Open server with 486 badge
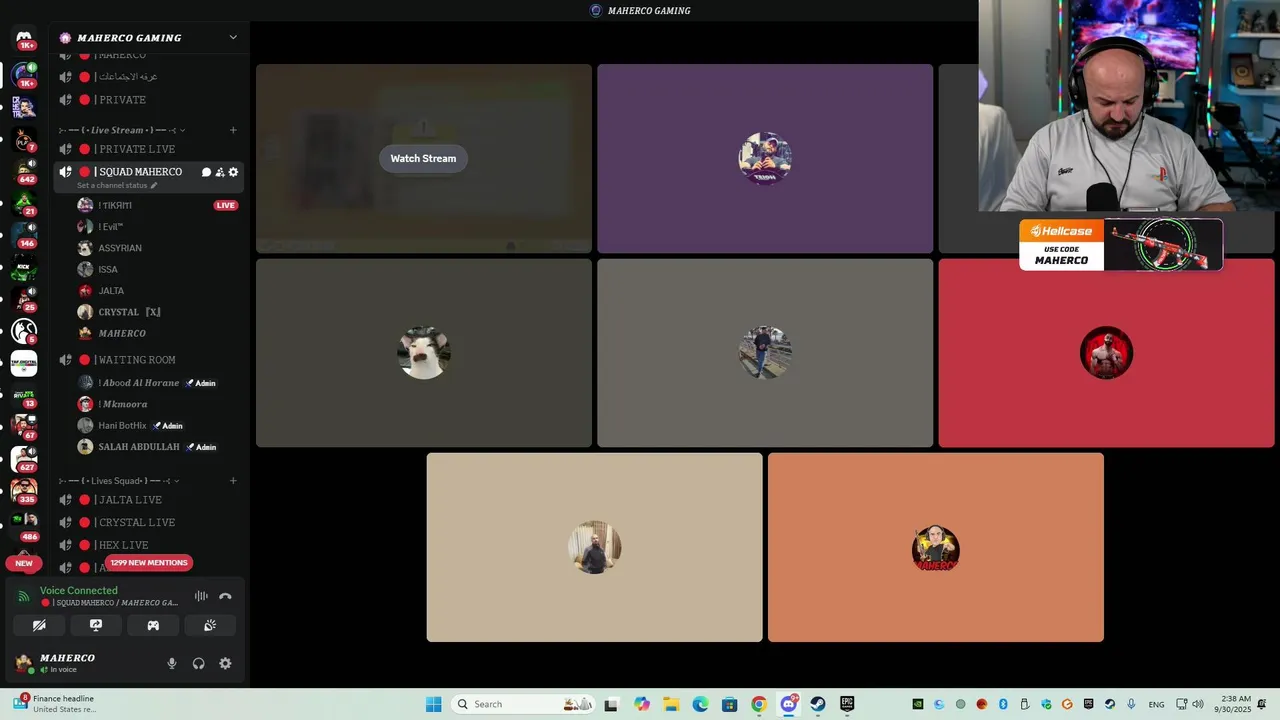 pyautogui.click(x=24, y=525)
